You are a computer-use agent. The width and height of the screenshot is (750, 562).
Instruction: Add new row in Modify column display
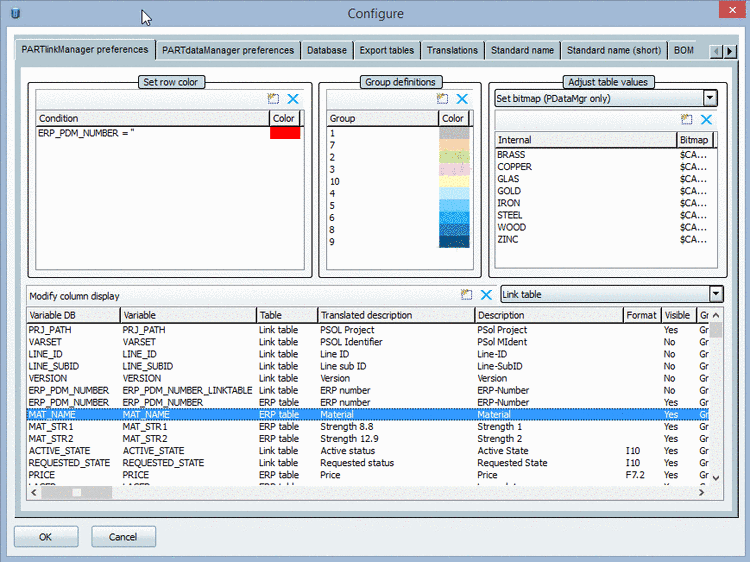click(x=466, y=295)
